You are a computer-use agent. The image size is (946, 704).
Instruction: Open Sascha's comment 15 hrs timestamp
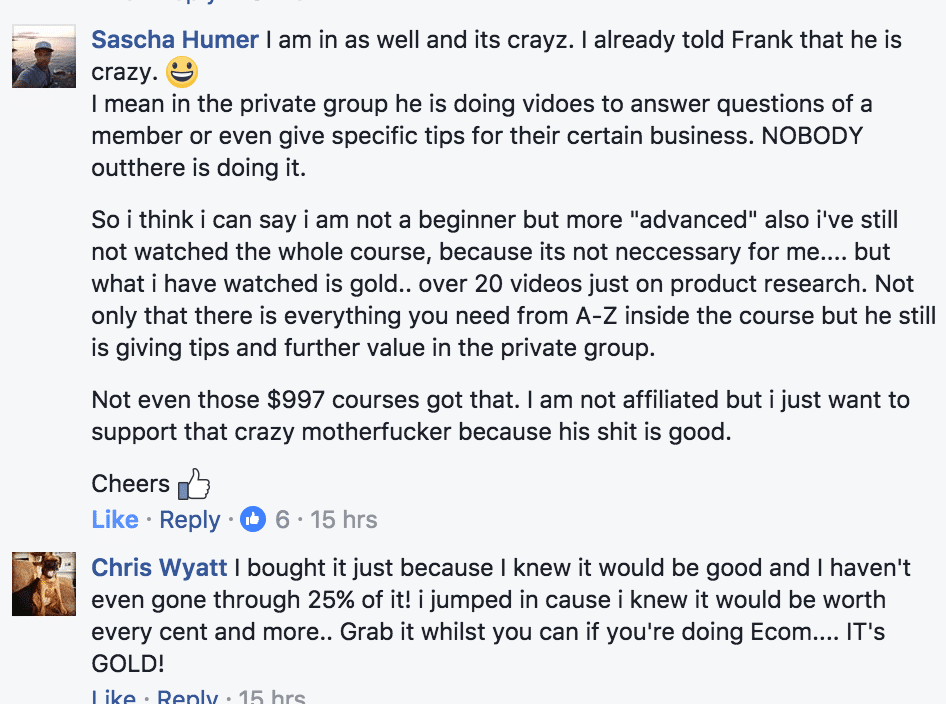point(343,520)
